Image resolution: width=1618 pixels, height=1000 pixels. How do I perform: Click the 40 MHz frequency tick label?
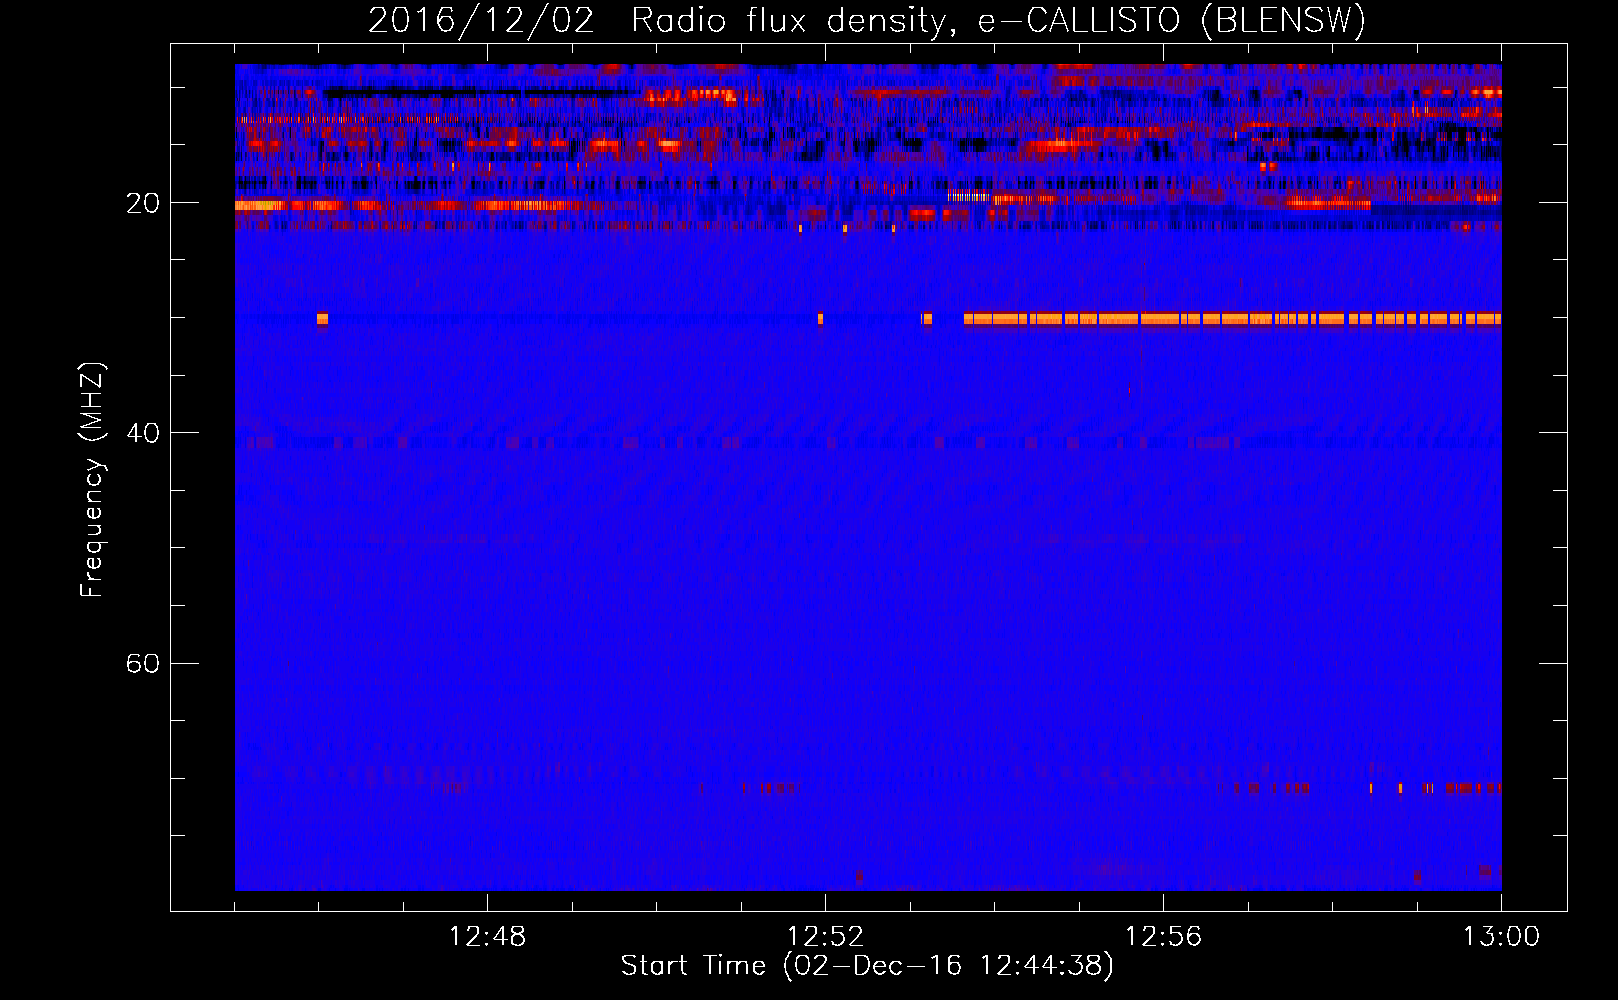[143, 433]
